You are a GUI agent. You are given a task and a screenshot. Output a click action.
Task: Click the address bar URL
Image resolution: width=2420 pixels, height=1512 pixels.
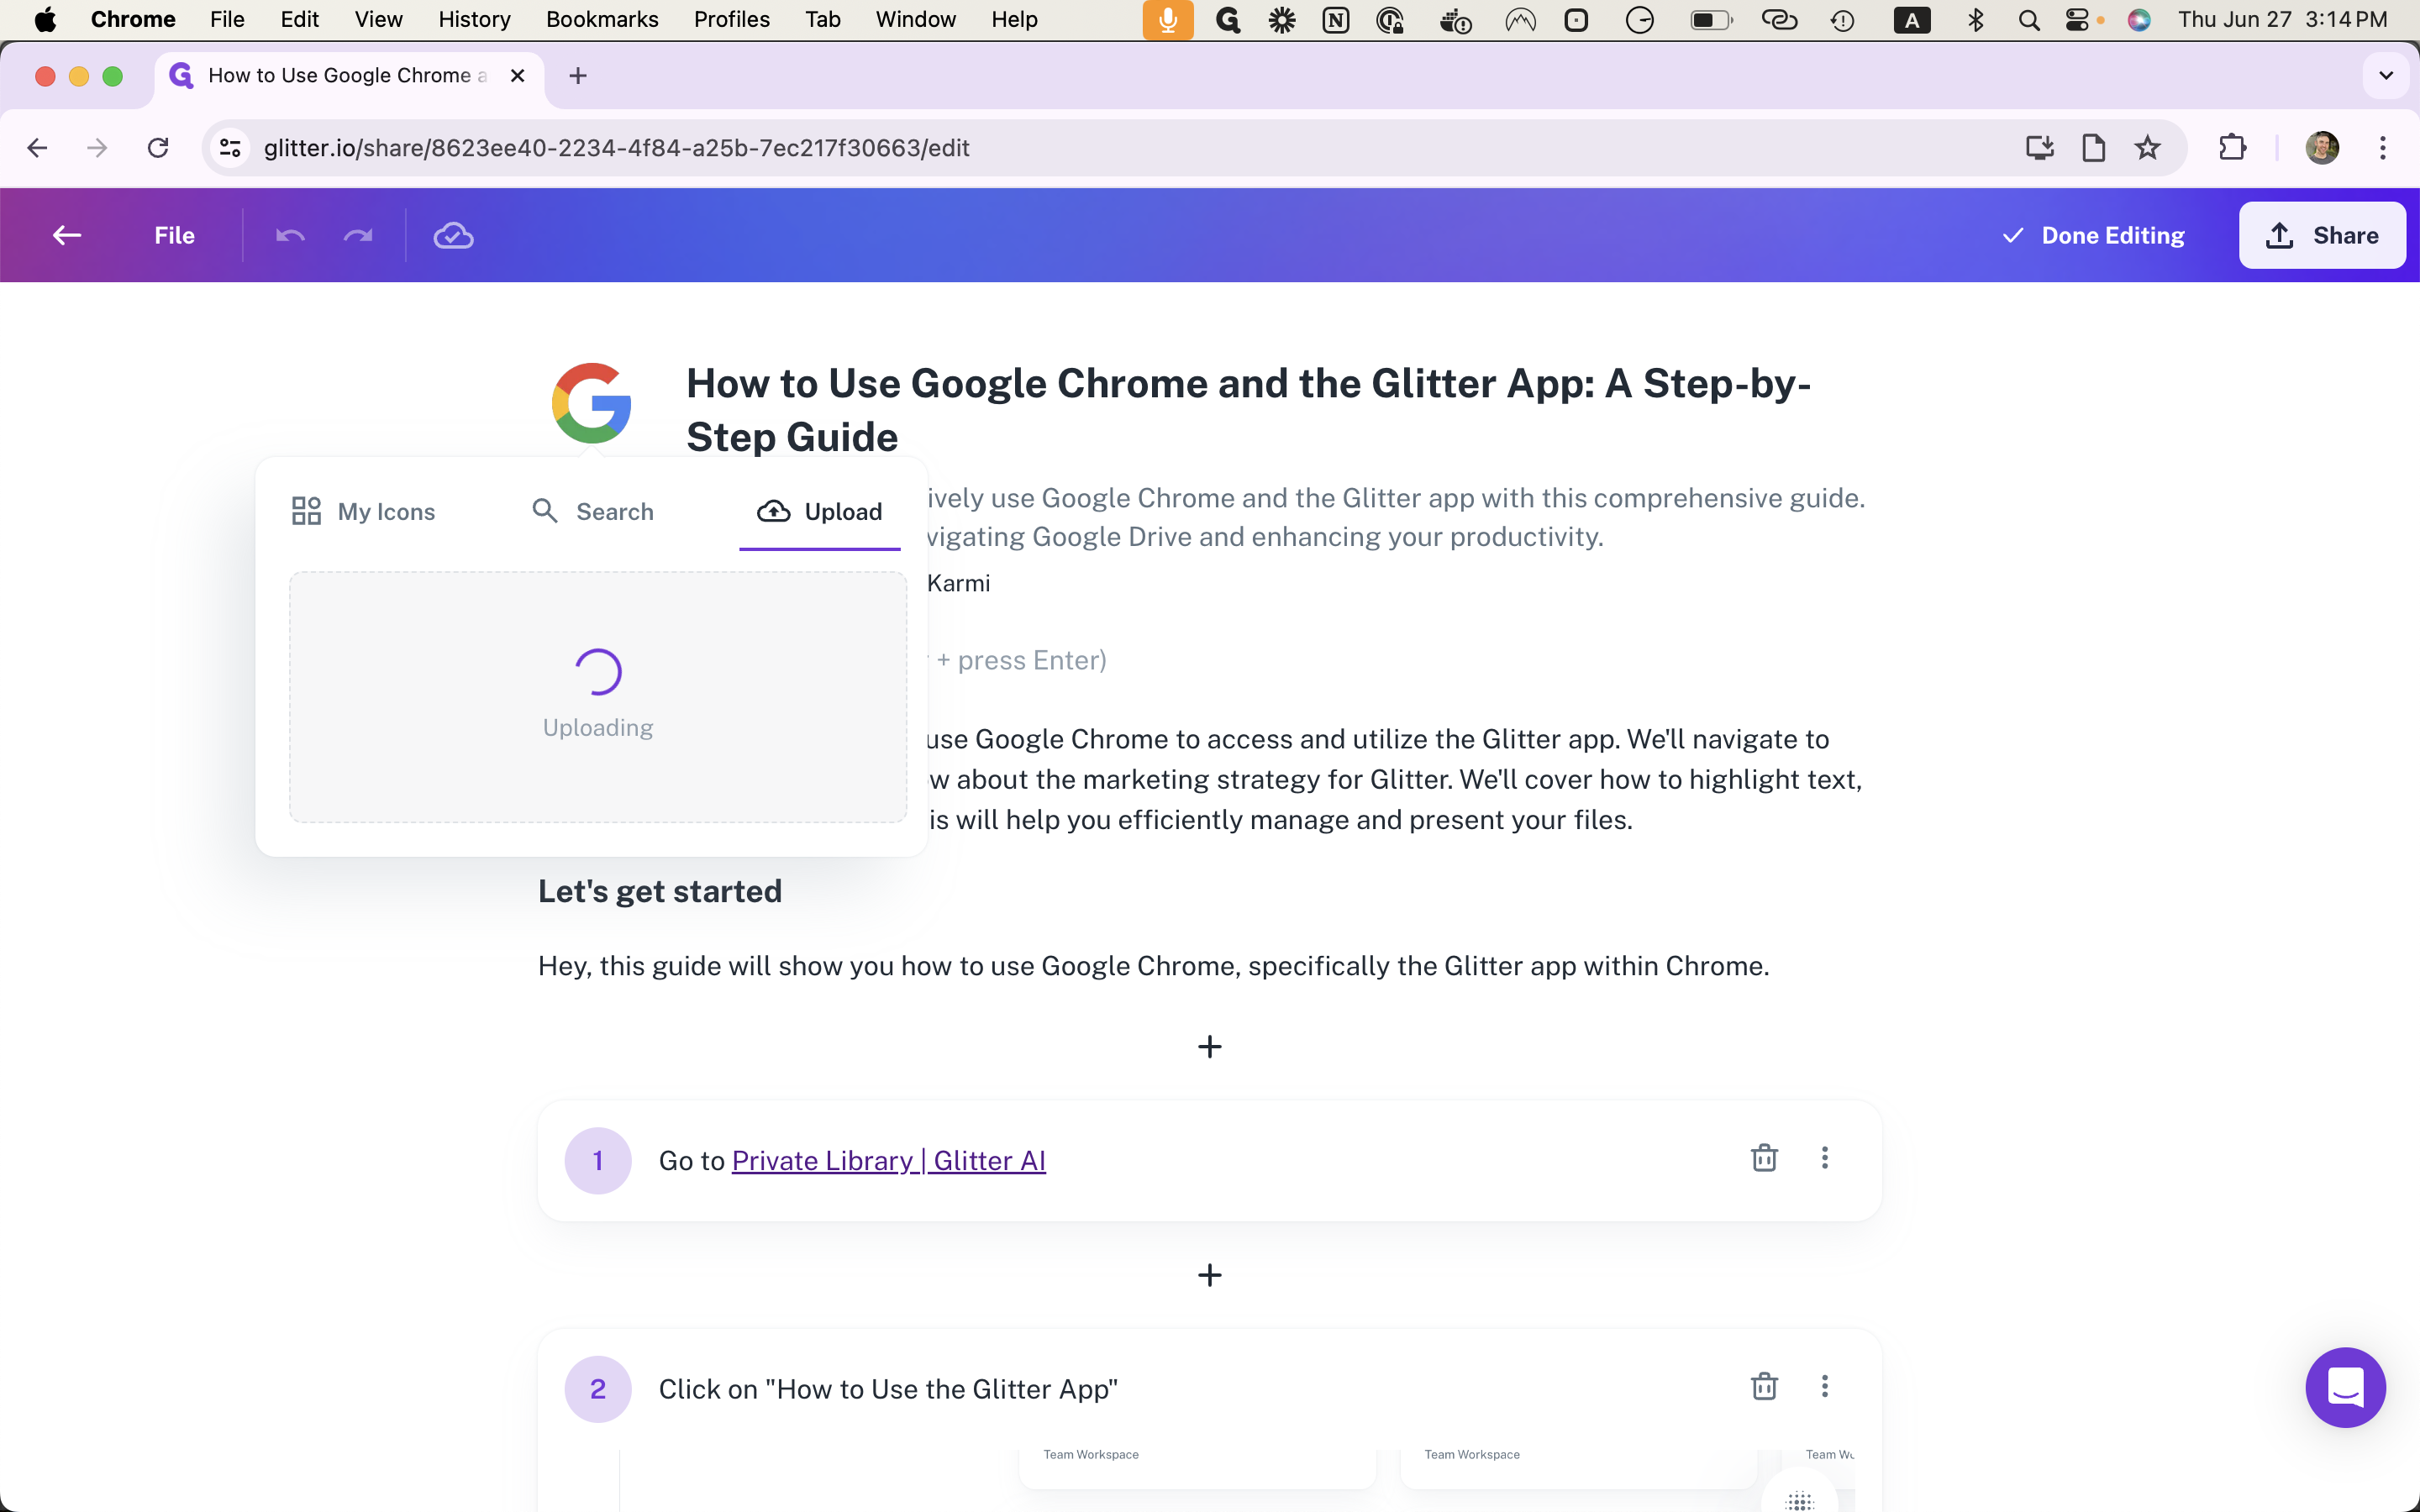pyautogui.click(x=617, y=148)
